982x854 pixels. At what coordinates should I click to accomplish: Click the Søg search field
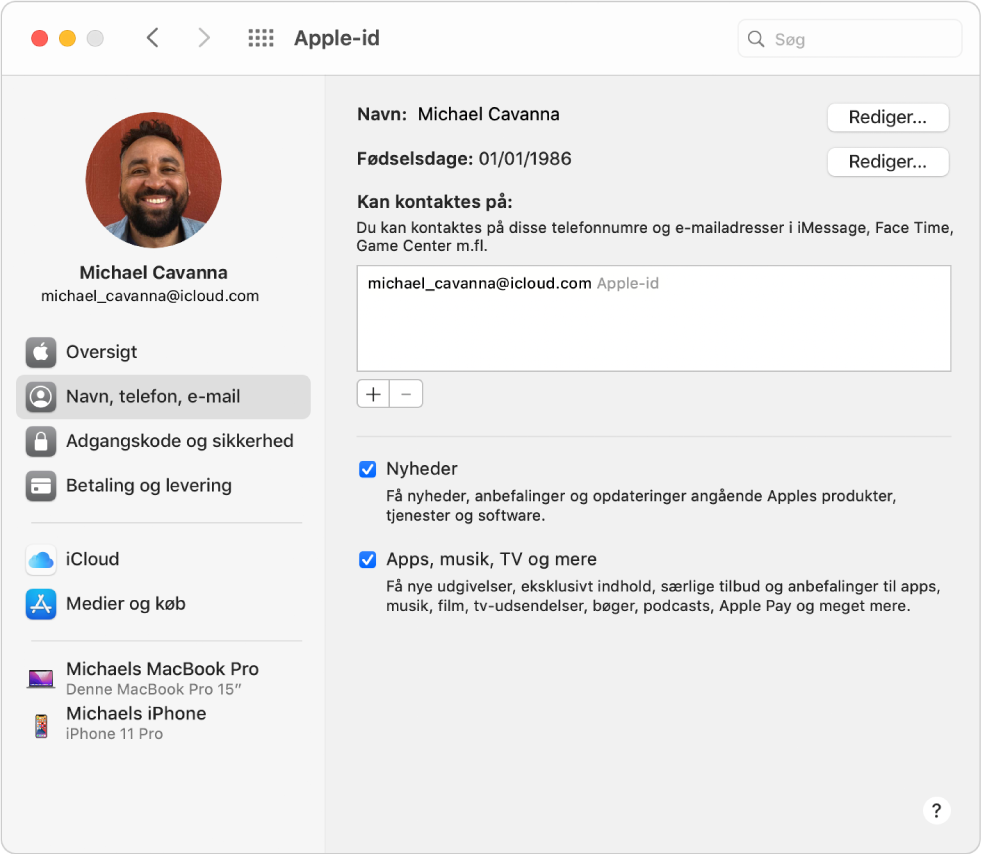[x=848, y=38]
